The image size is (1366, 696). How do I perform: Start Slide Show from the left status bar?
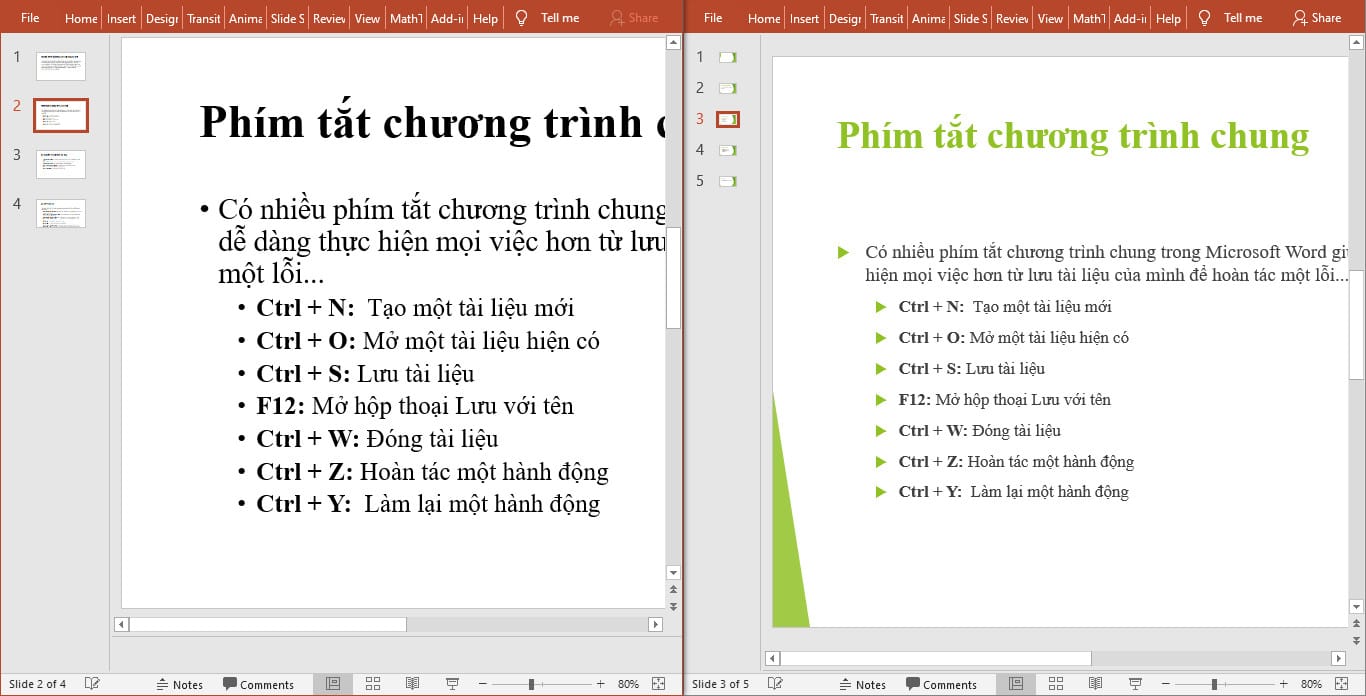tap(453, 684)
